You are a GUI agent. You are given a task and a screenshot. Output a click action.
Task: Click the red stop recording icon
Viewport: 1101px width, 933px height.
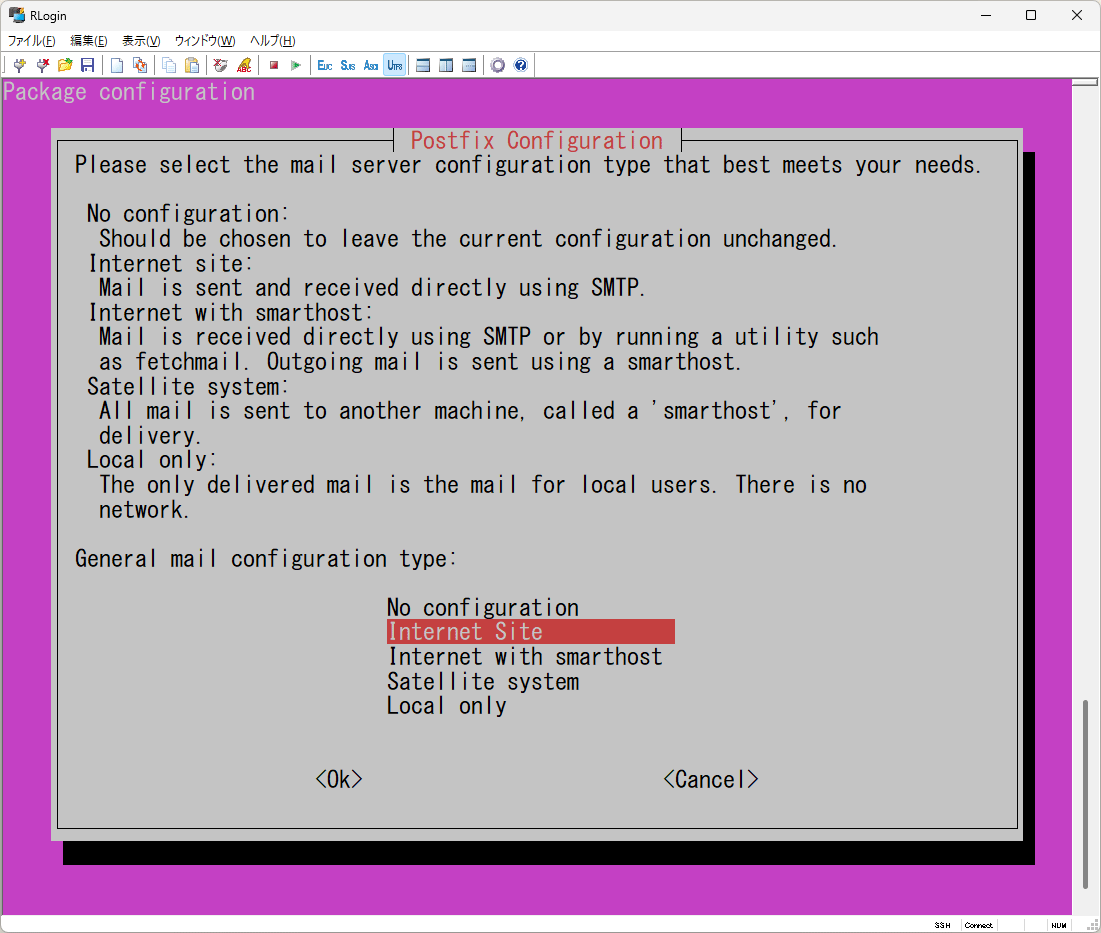point(273,65)
